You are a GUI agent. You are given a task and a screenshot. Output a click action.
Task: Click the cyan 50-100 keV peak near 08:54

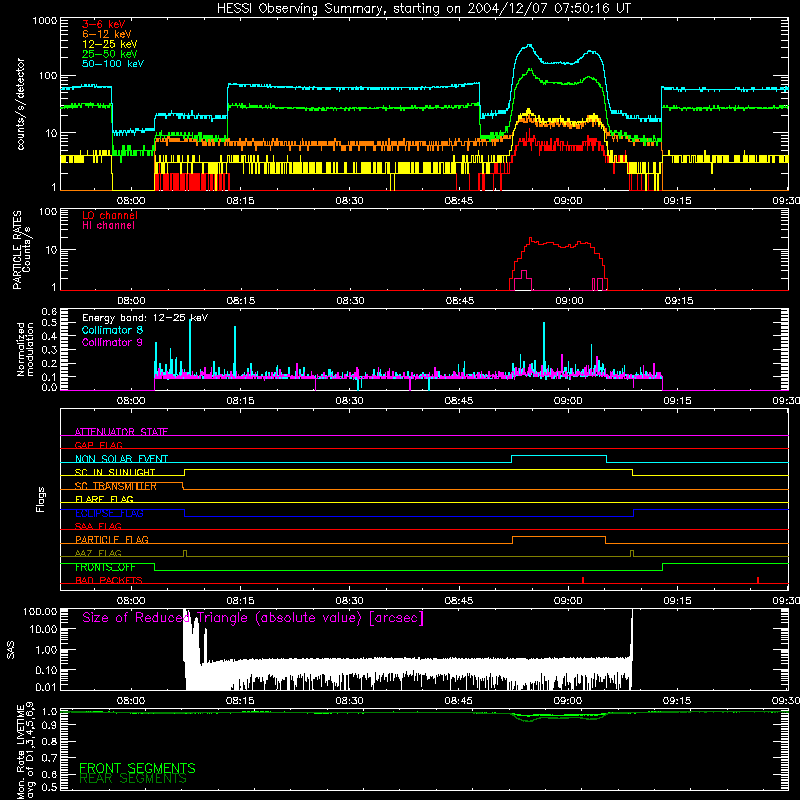tap(529, 46)
